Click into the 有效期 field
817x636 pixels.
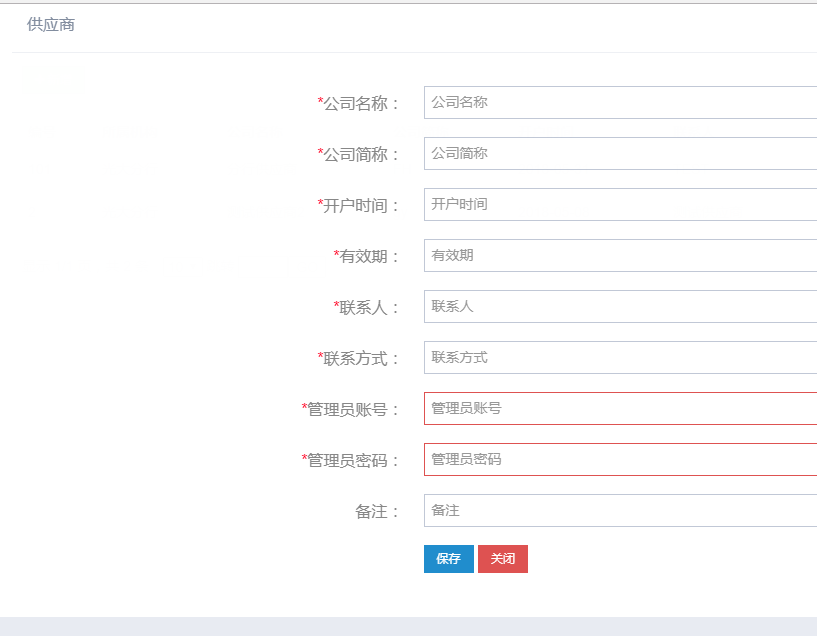621,256
